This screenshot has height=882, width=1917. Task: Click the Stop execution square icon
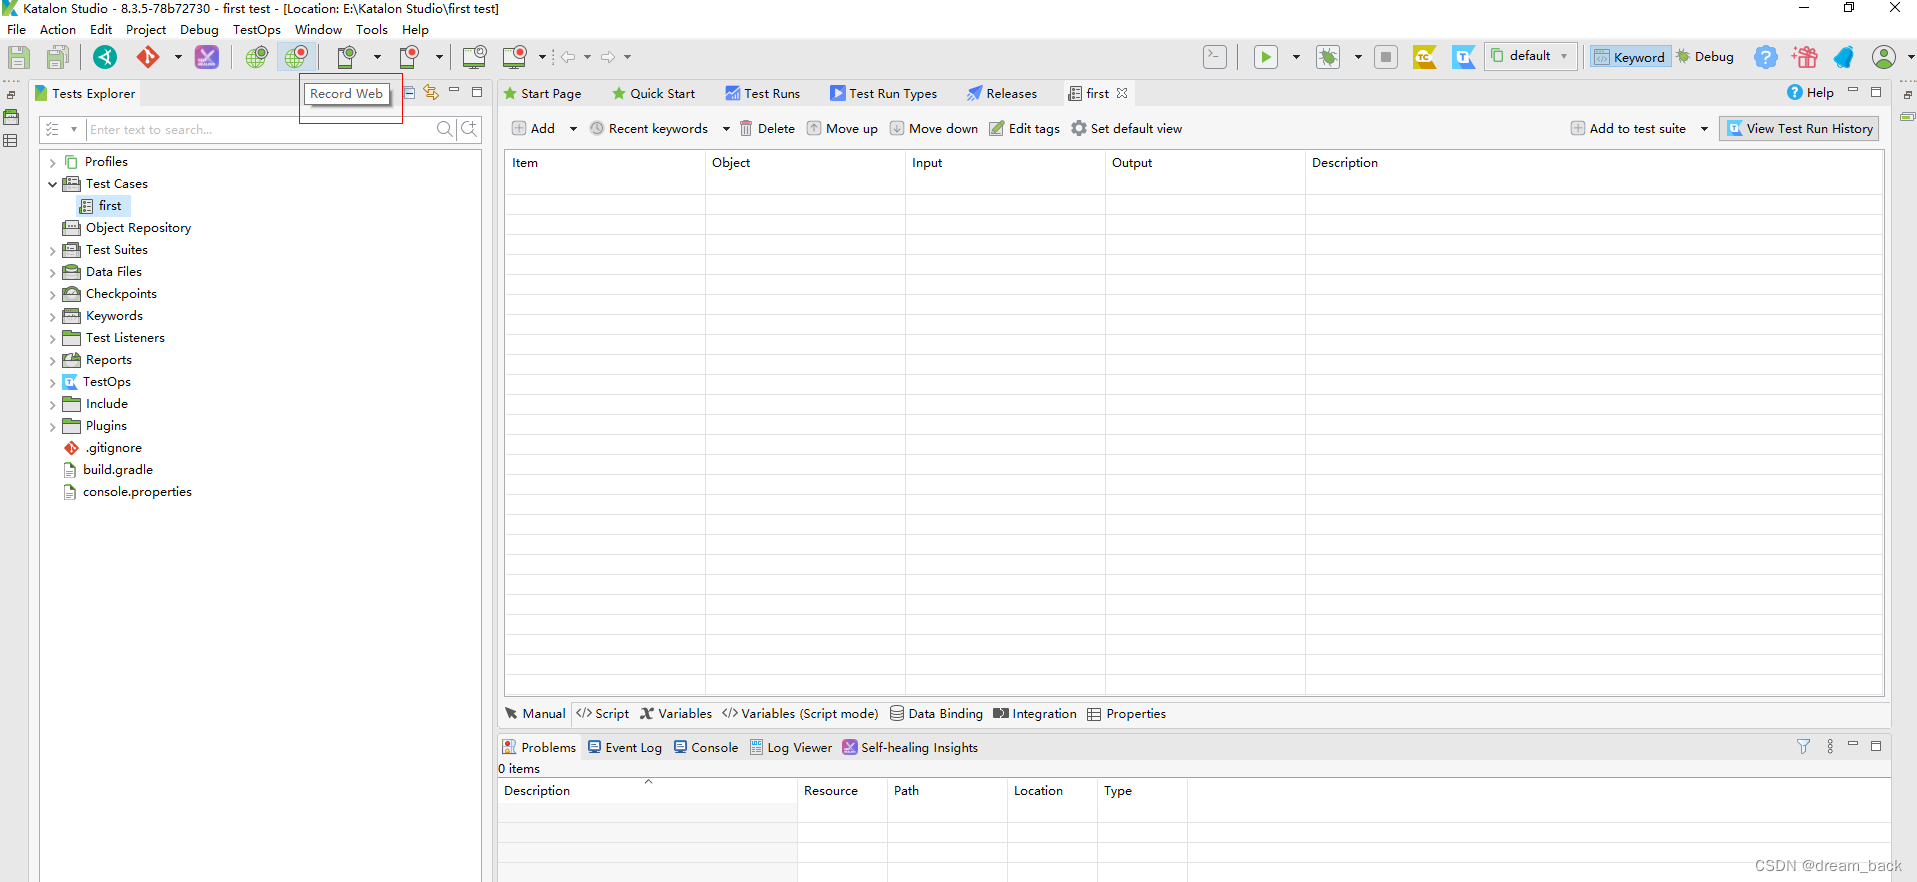click(1386, 57)
